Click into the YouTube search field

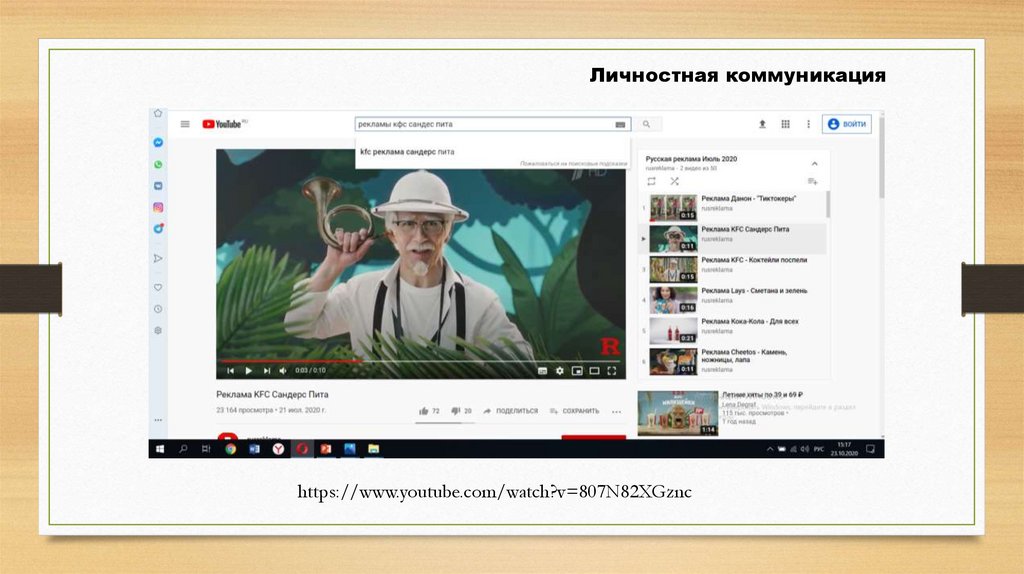[x=485, y=124]
